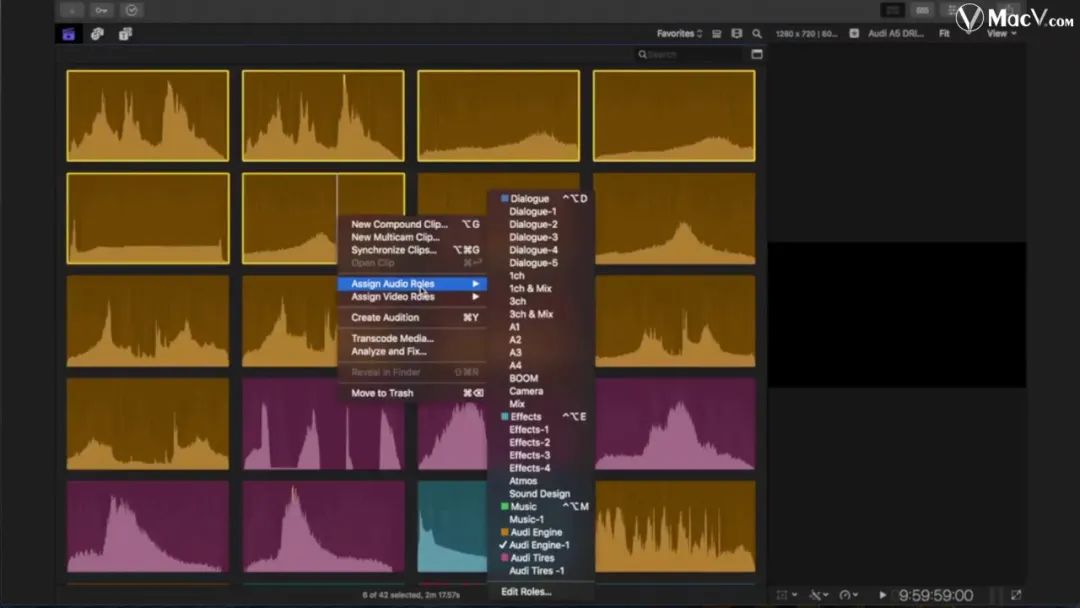The height and width of the screenshot is (608, 1080).
Task: Assign the Dialogue-5 subrole
Action: [x=541, y=263]
